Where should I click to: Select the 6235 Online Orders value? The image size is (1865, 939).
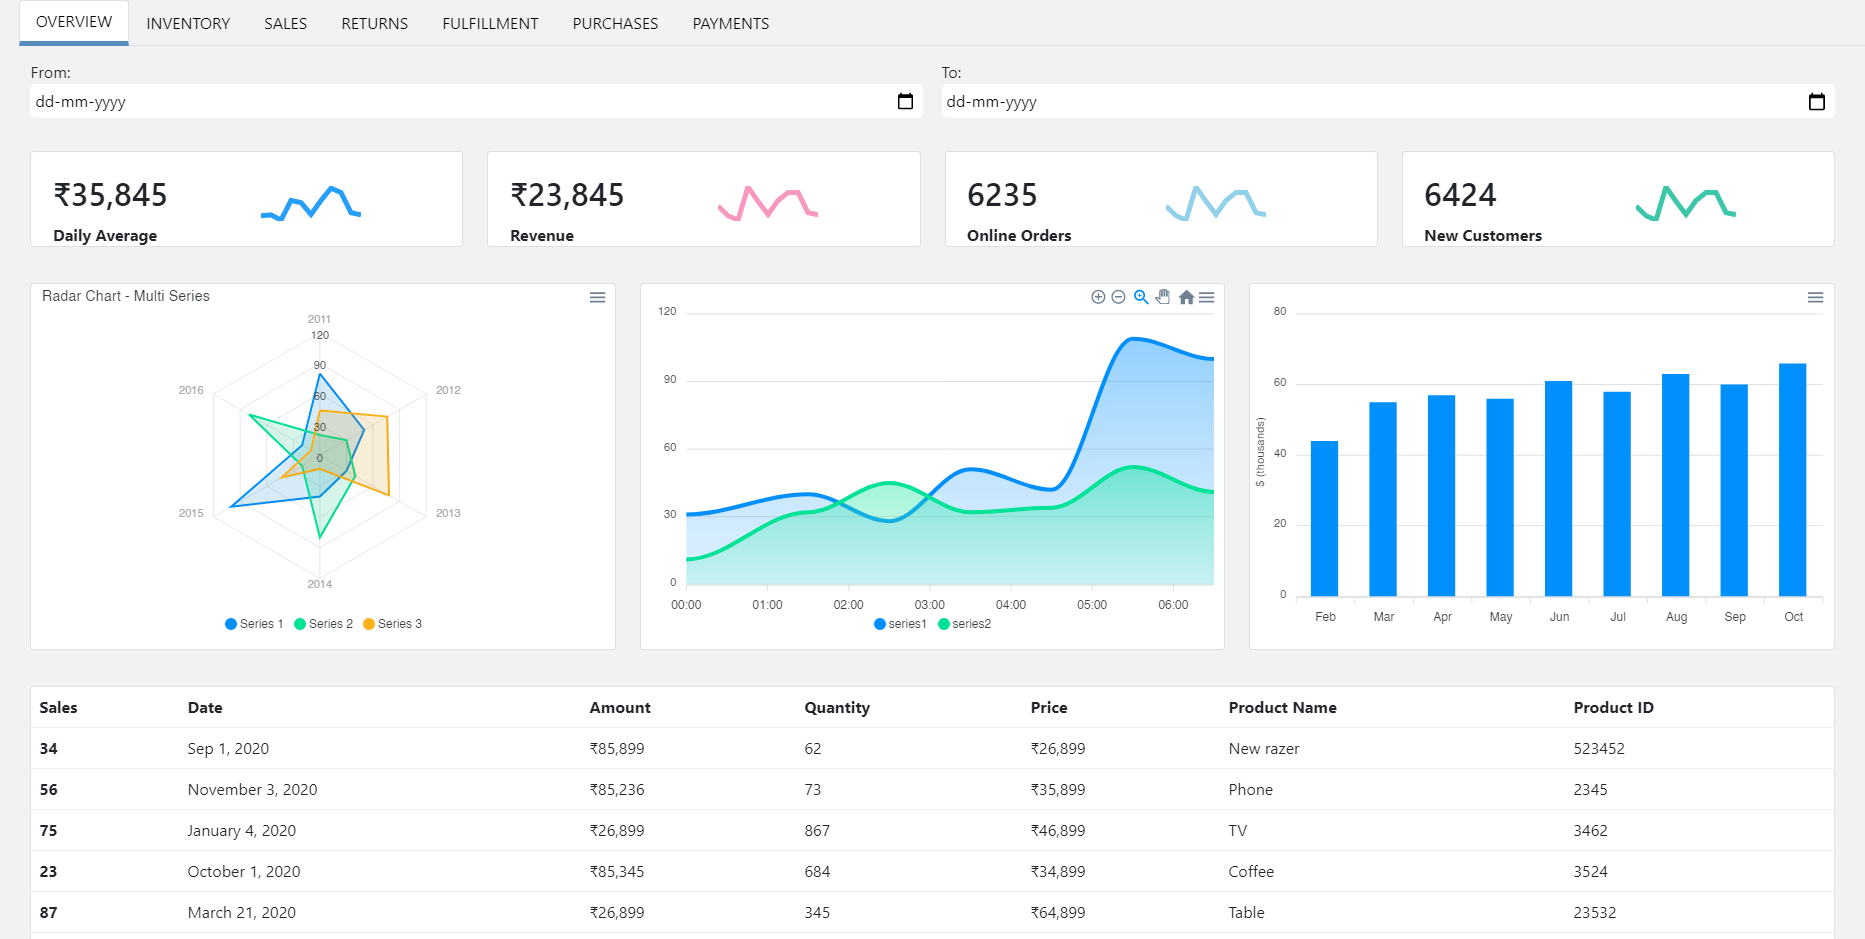[x=1002, y=195]
